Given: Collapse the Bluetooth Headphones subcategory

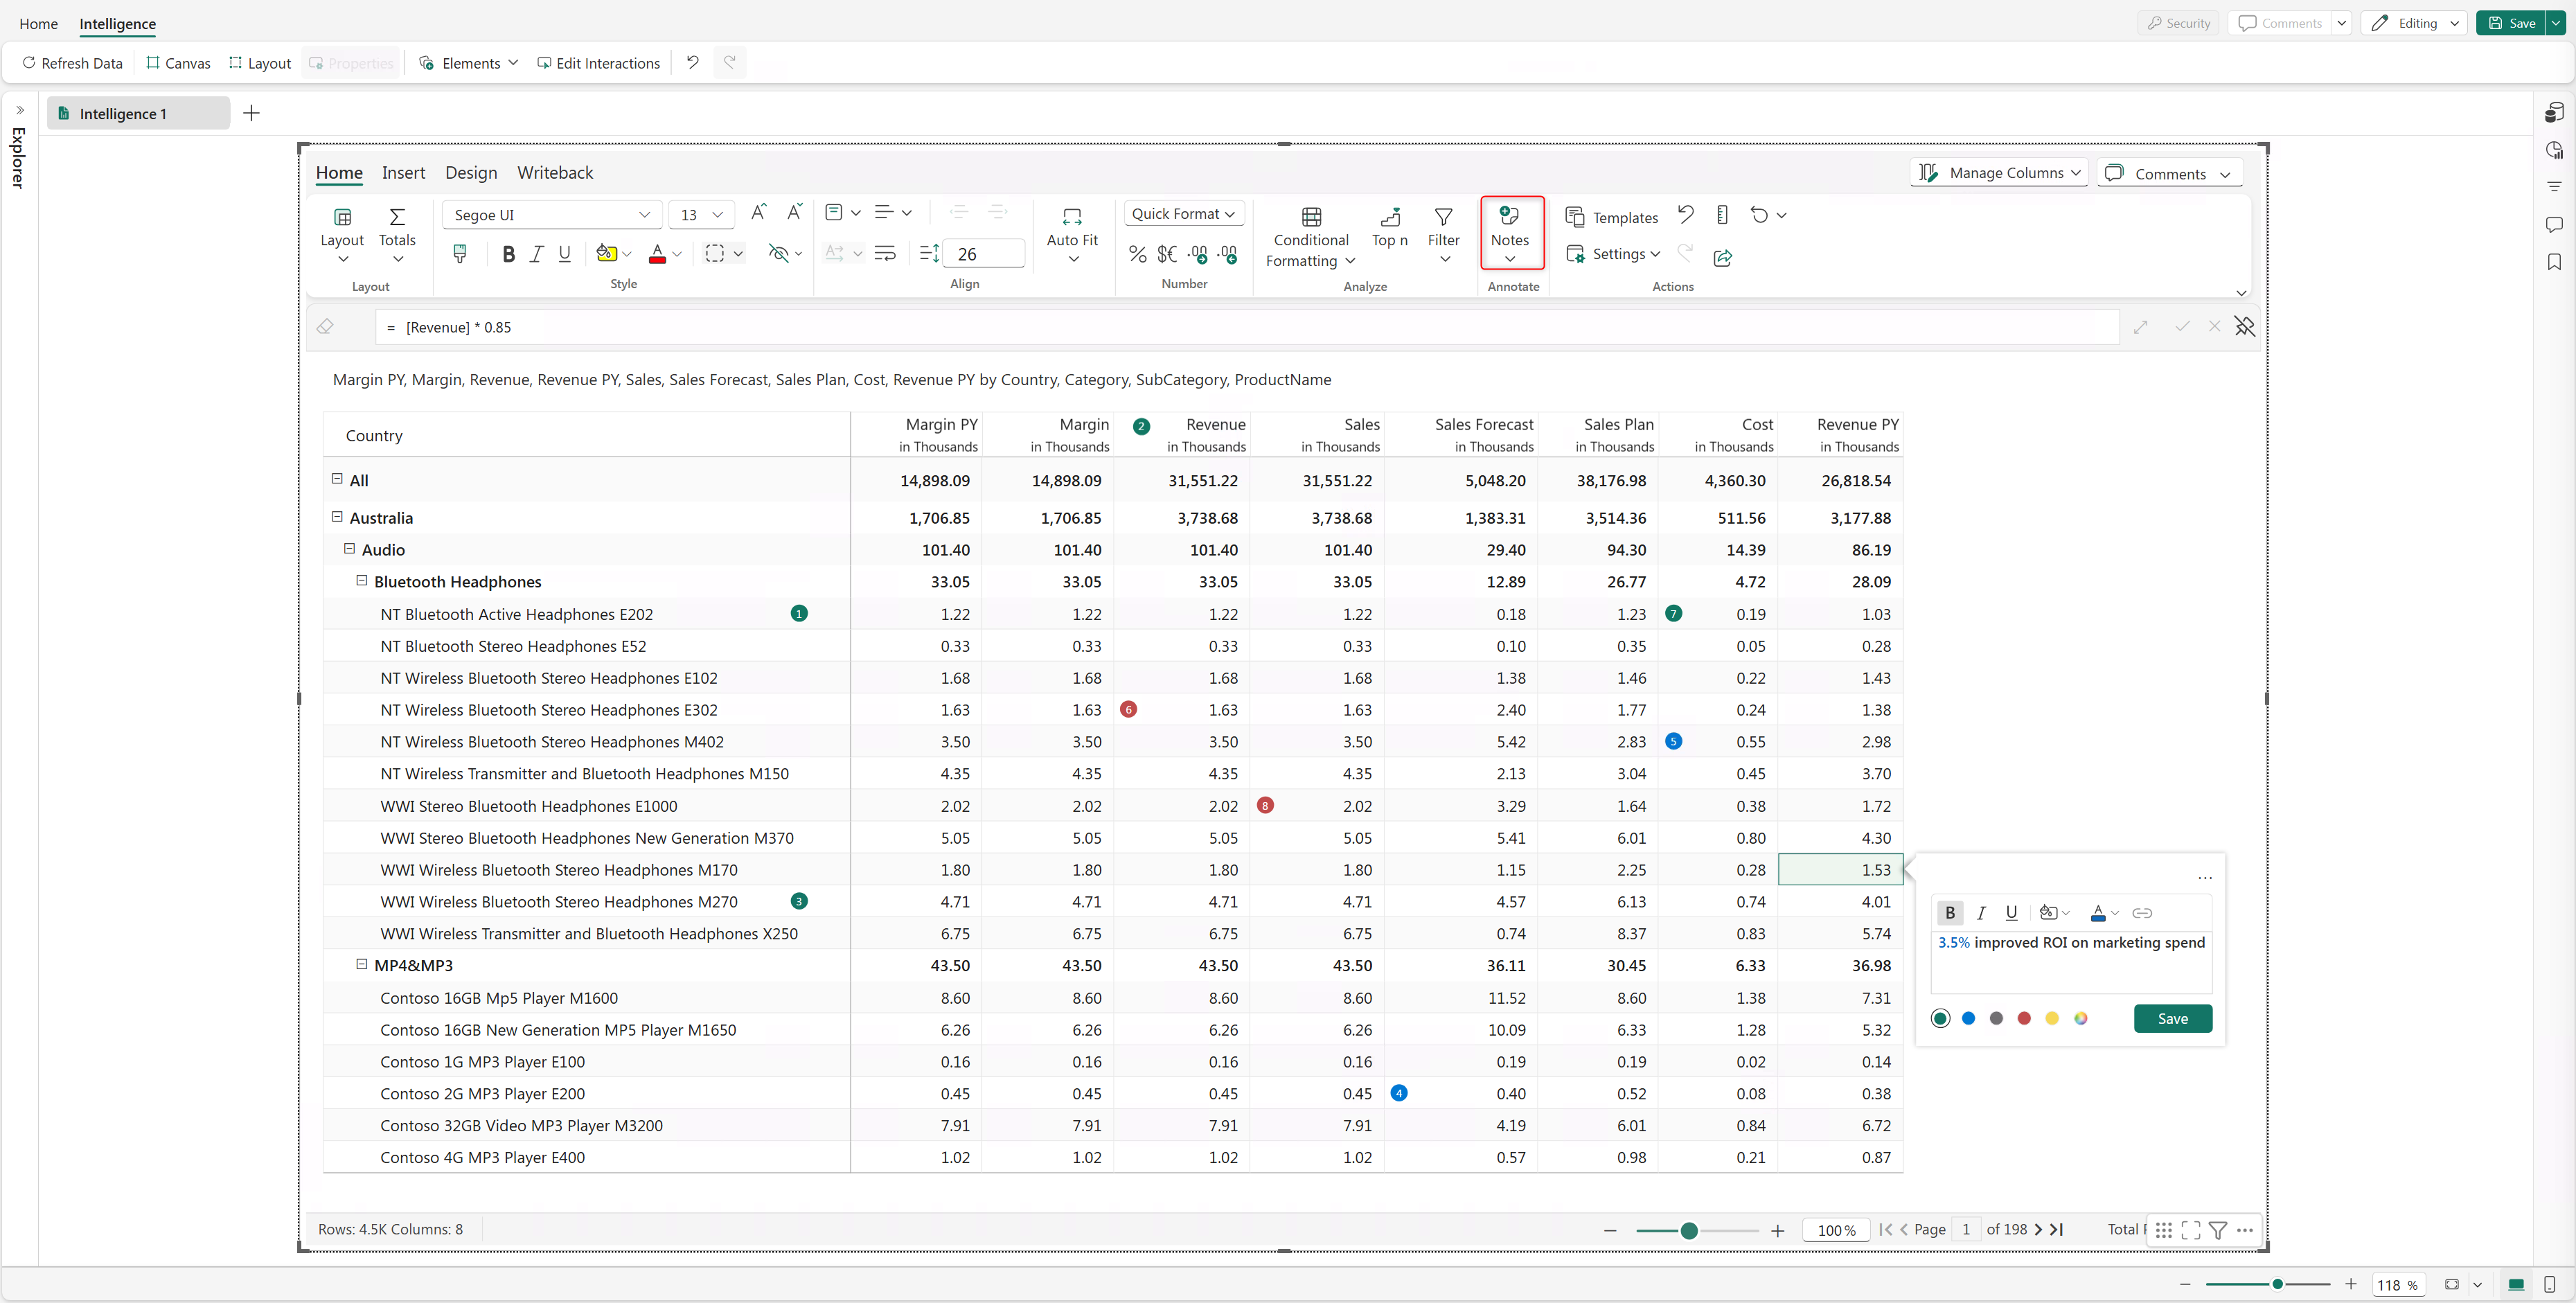Looking at the screenshot, I should (361, 581).
